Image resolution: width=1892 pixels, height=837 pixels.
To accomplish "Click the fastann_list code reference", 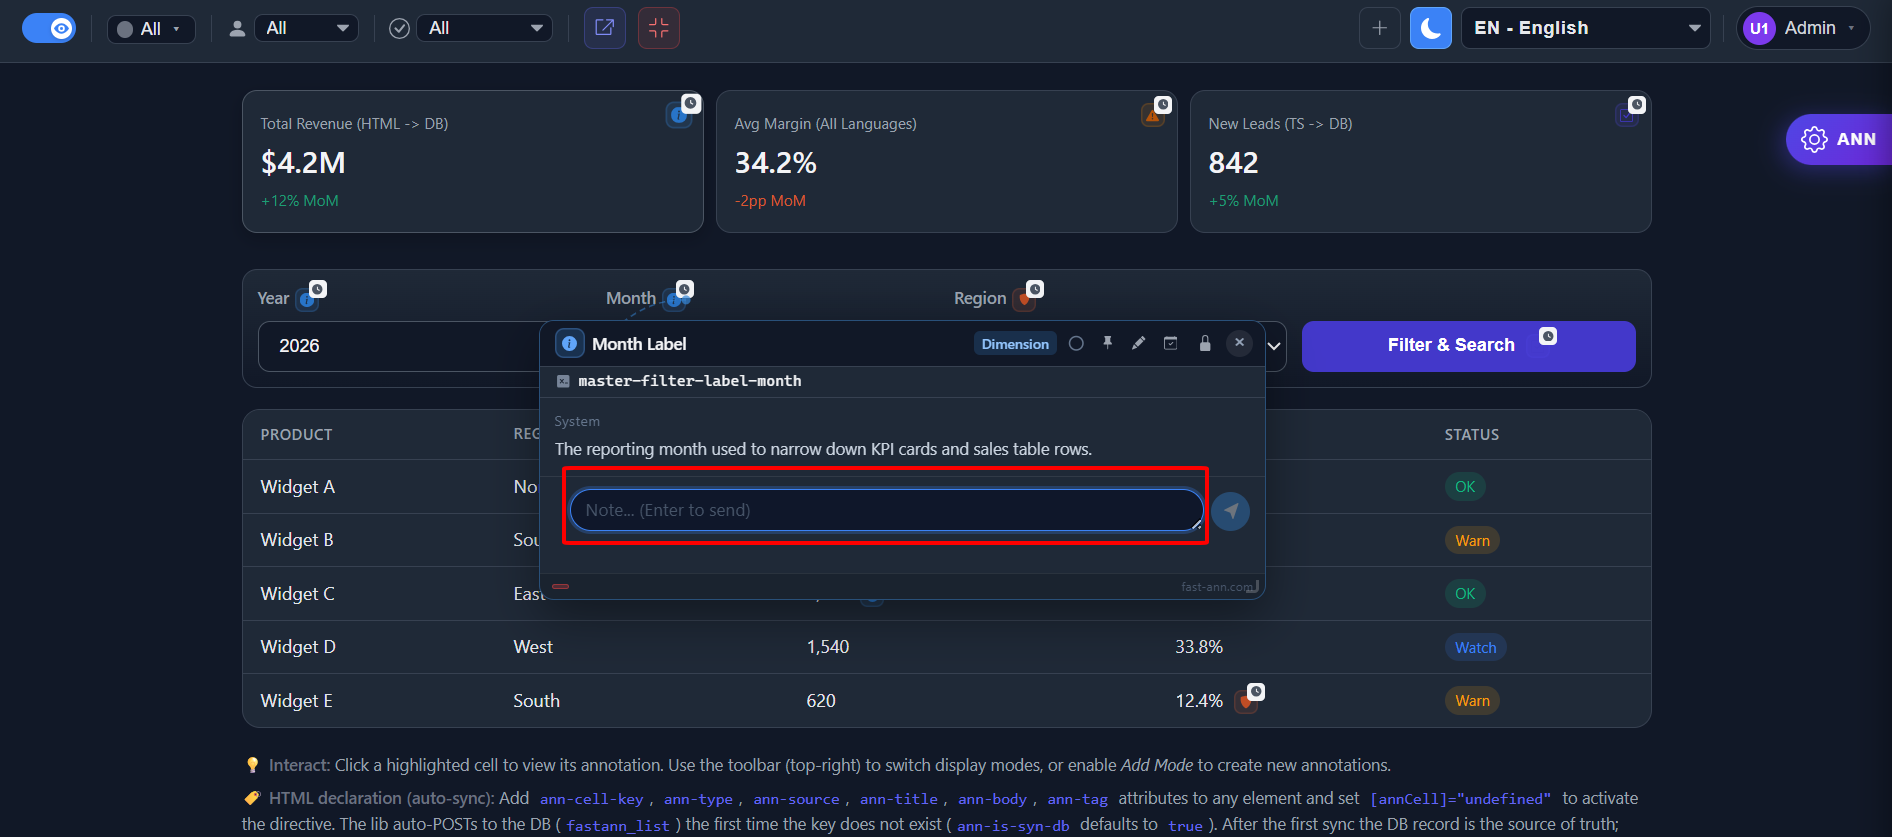I will point(618,825).
